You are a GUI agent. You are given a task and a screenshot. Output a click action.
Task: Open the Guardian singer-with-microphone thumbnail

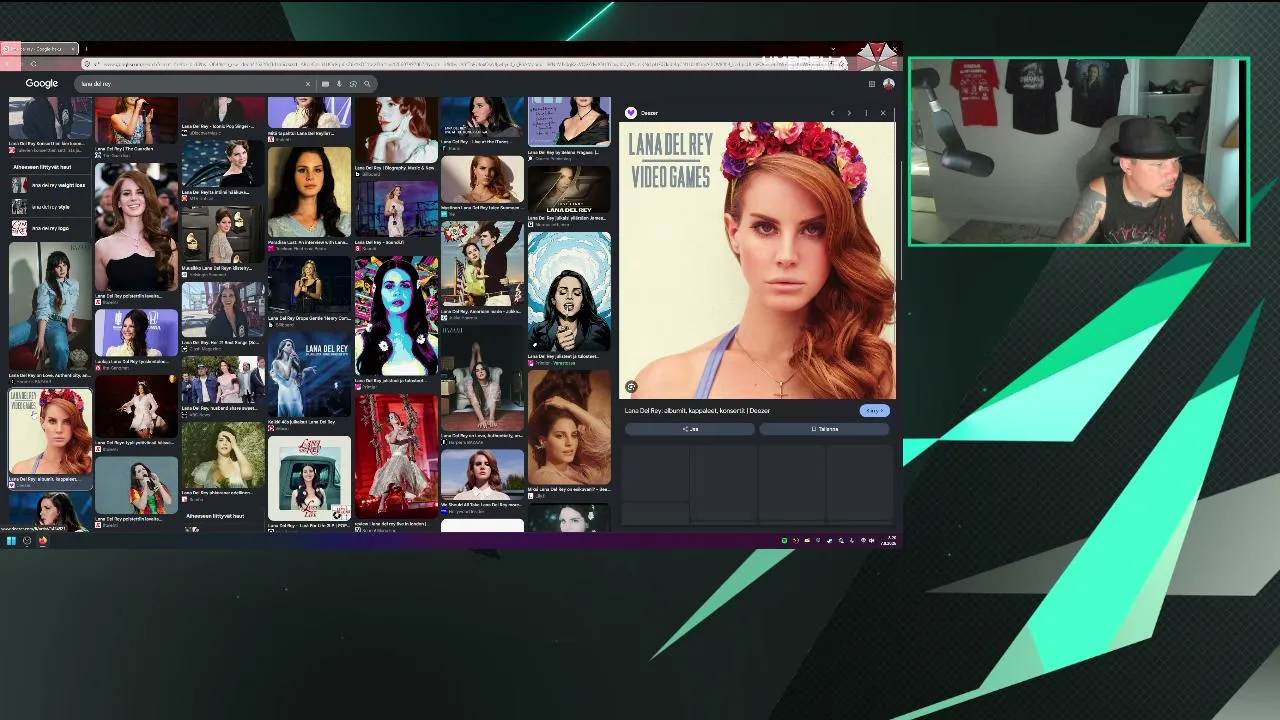click(x=136, y=120)
